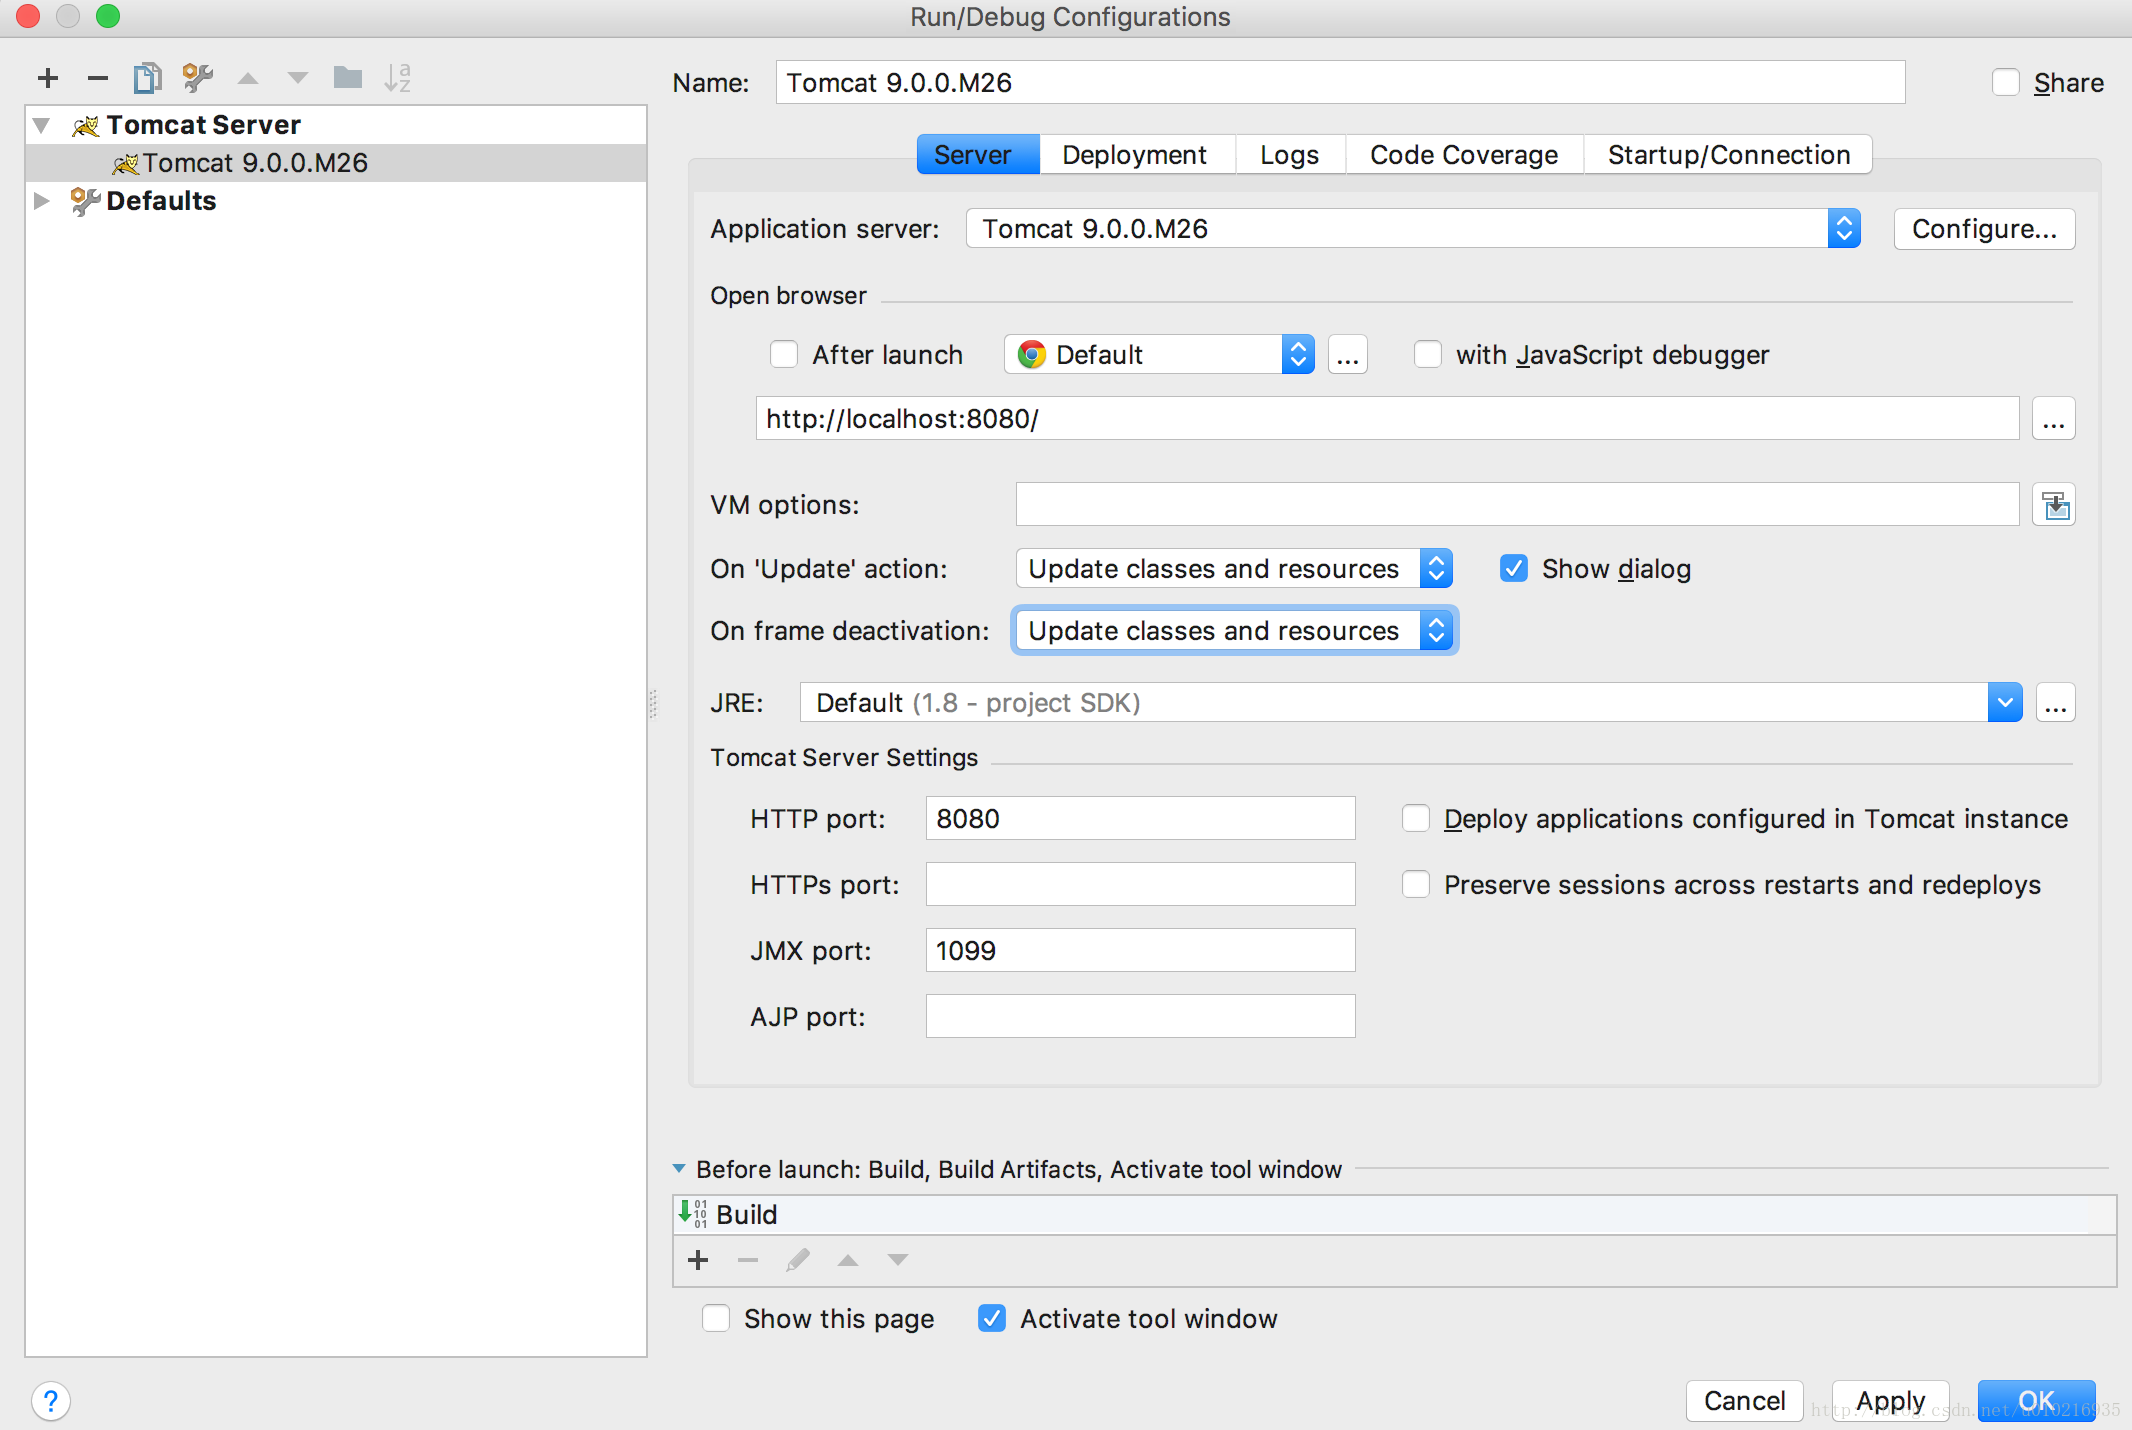Add a before launch task
This screenshot has width=2132, height=1430.
coord(698,1260)
